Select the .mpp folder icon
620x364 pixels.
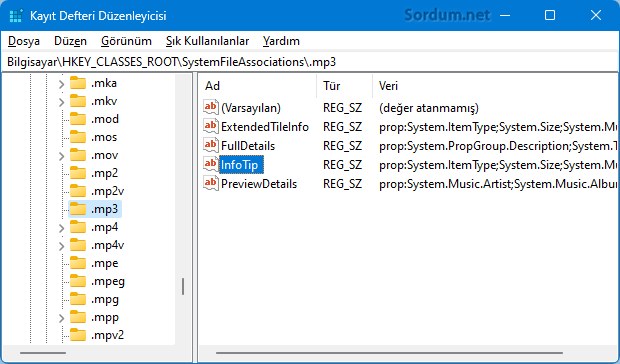click(x=78, y=317)
